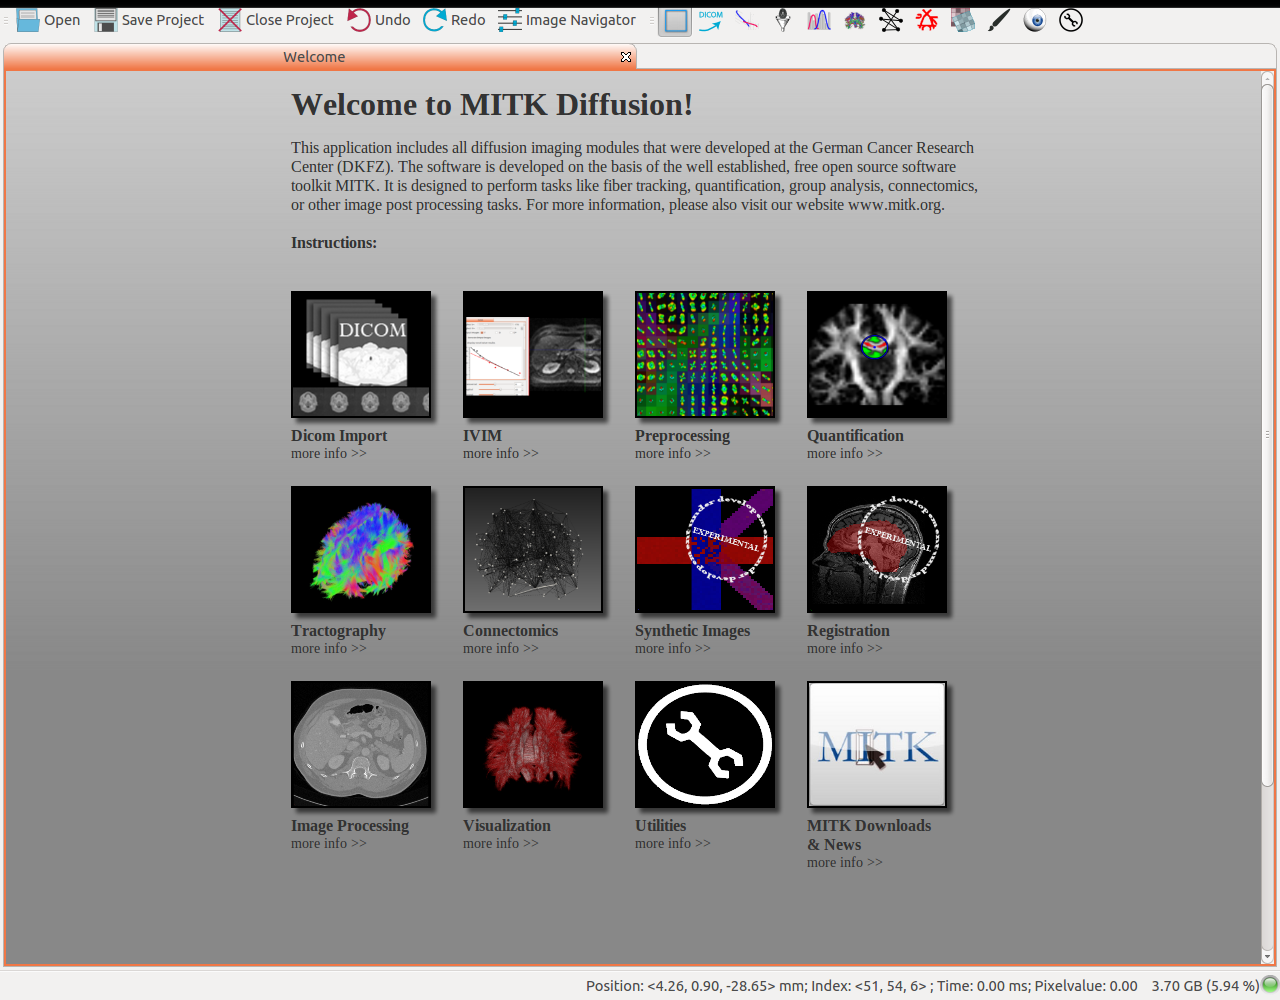
Task: Select the tractography brain toolbar icon
Action: [855, 20]
